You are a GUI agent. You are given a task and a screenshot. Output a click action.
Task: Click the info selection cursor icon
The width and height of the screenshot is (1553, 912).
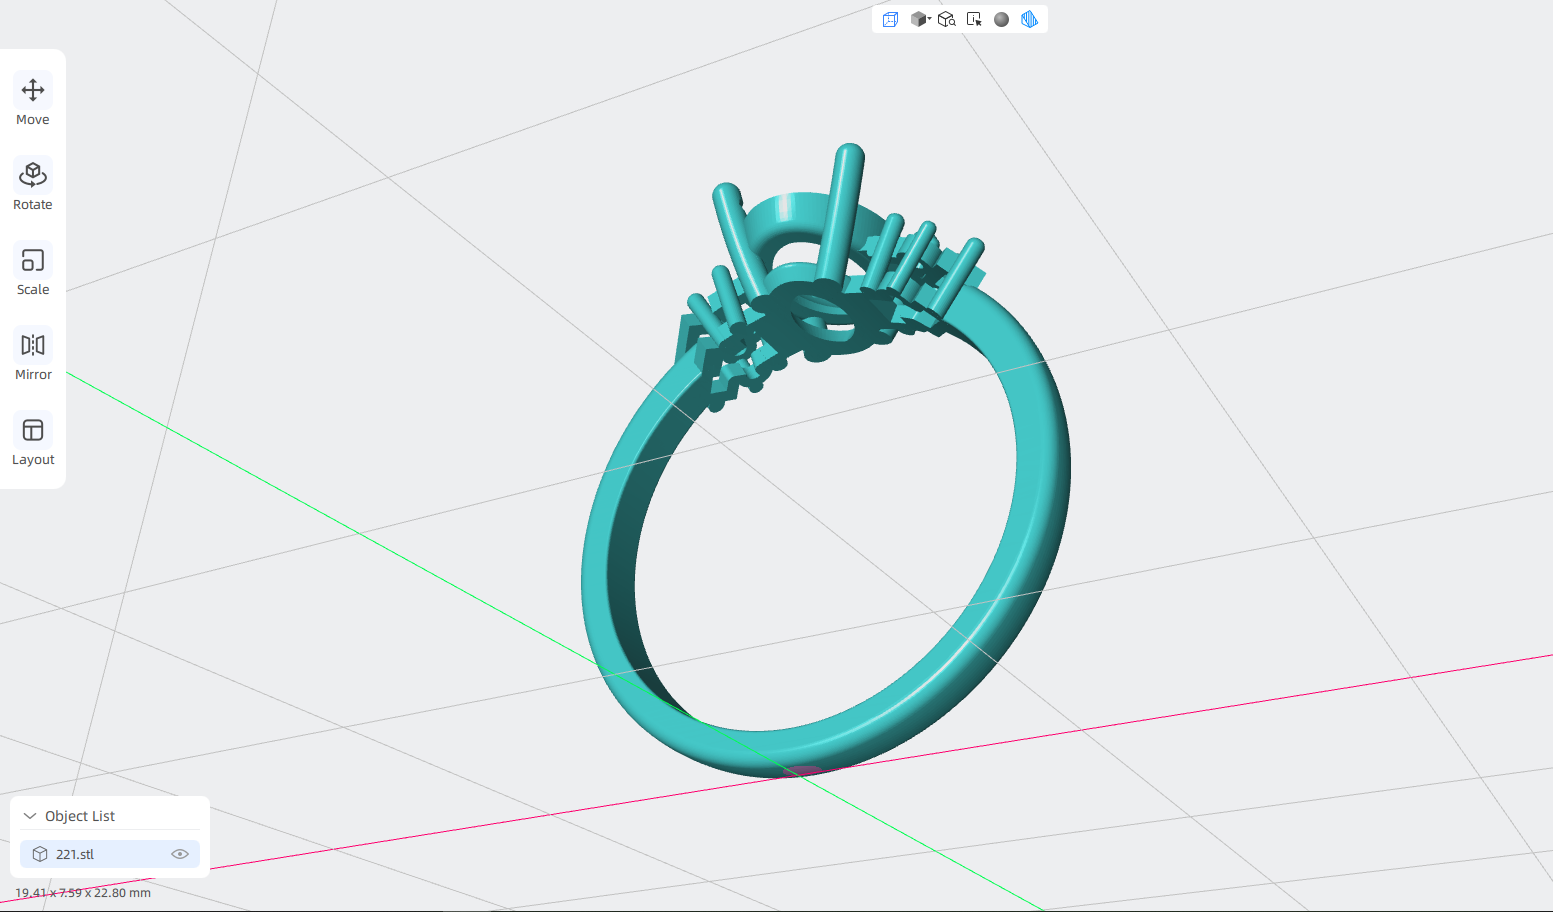974,19
